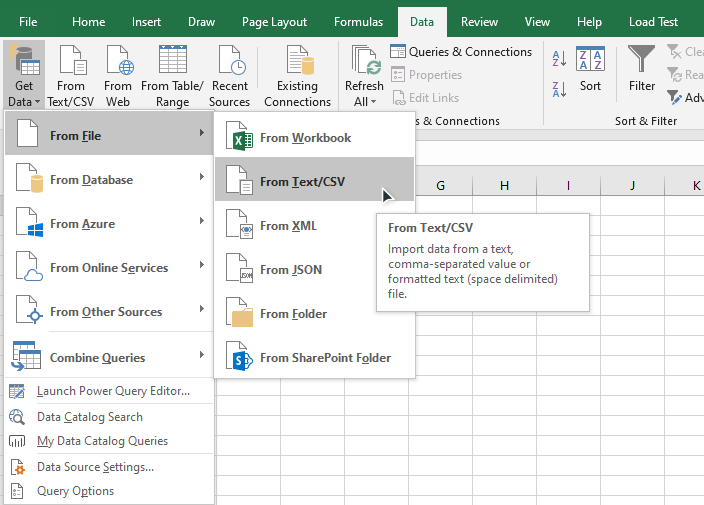Viewport: 704px width, 505px height.
Task: Select From XML in submenu
Action: click(x=314, y=223)
